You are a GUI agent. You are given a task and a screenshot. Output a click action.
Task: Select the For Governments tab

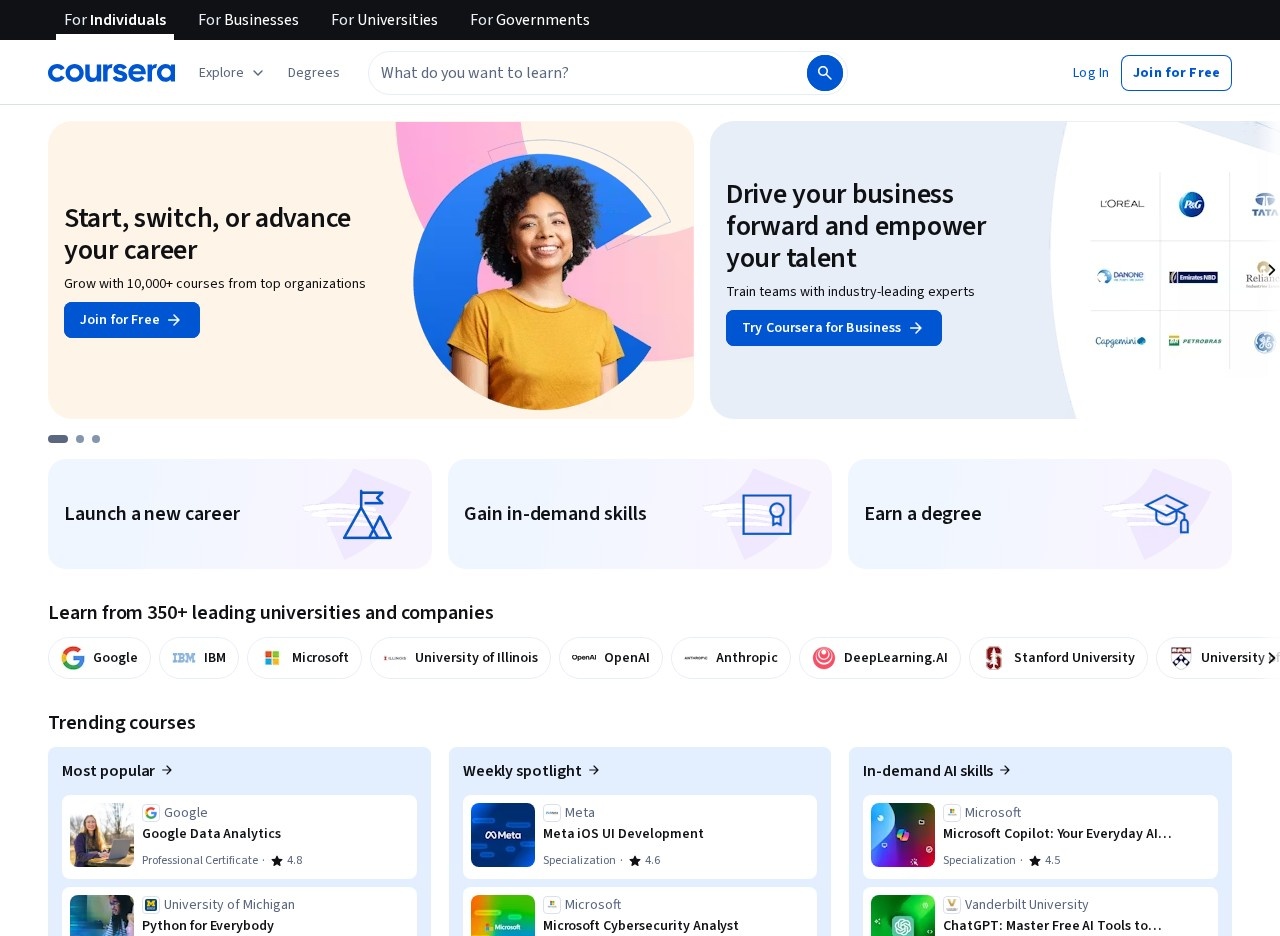[529, 20]
